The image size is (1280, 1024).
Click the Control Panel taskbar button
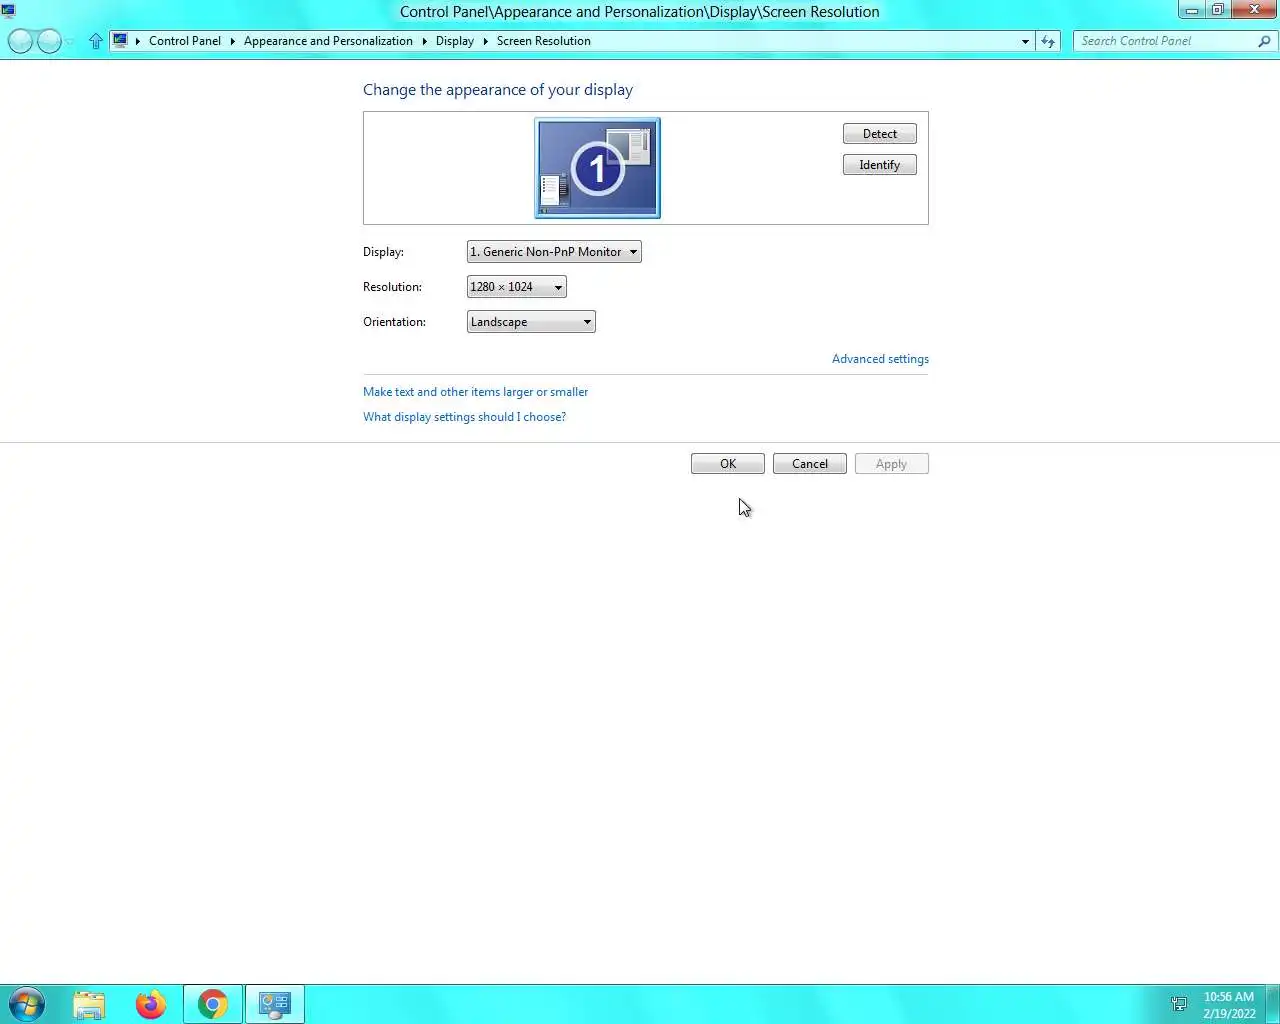(275, 1004)
